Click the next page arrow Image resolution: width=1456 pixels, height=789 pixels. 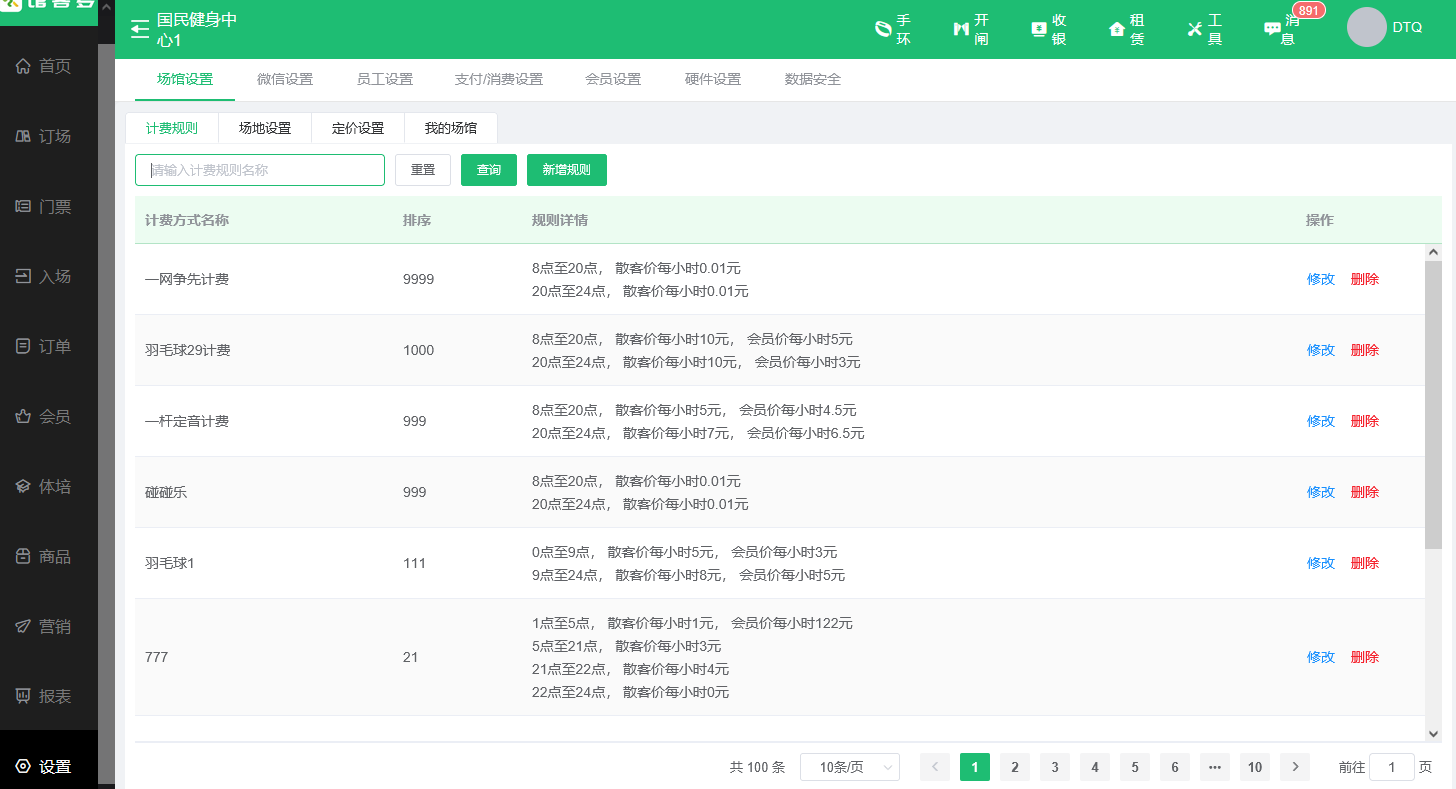point(1295,767)
